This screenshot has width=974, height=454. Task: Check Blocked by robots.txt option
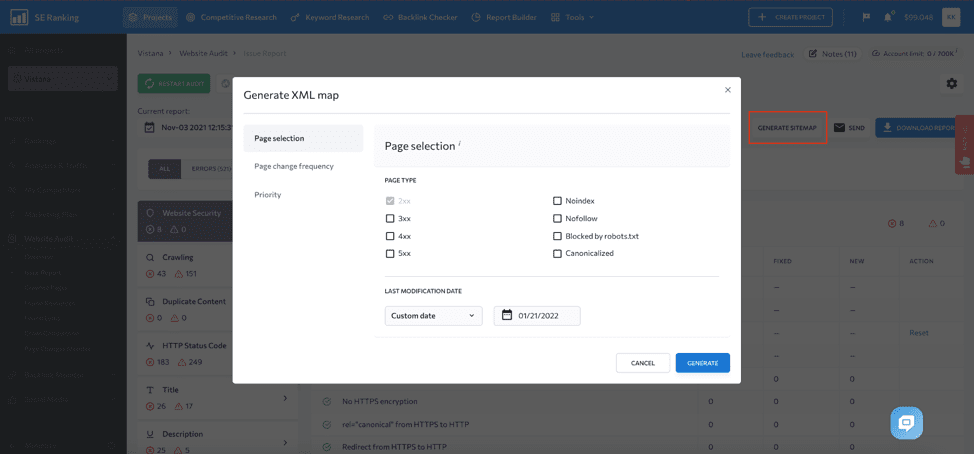coord(557,236)
